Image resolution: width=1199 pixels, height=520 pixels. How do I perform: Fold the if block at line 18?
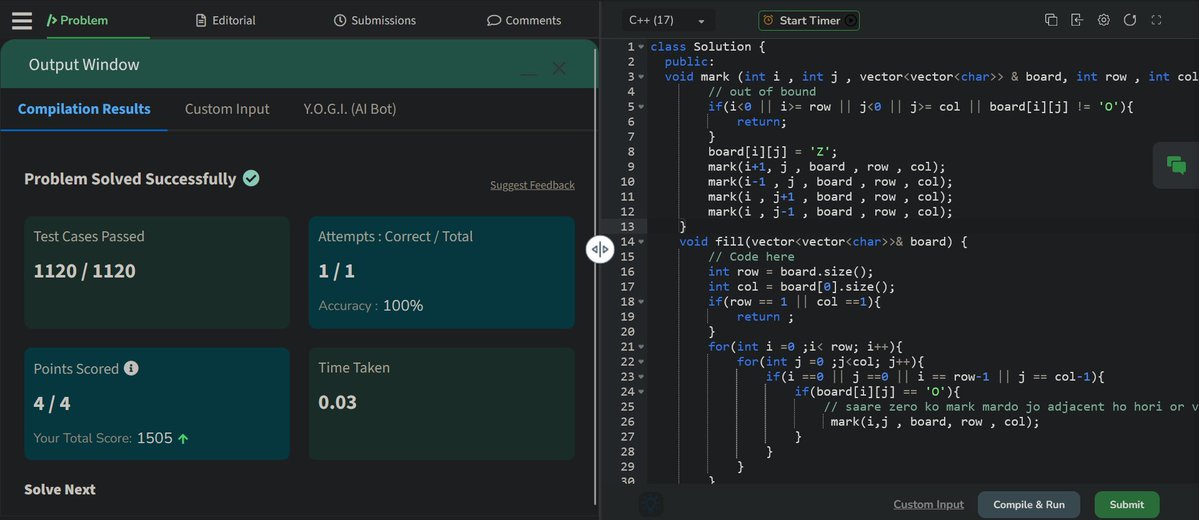click(x=641, y=302)
